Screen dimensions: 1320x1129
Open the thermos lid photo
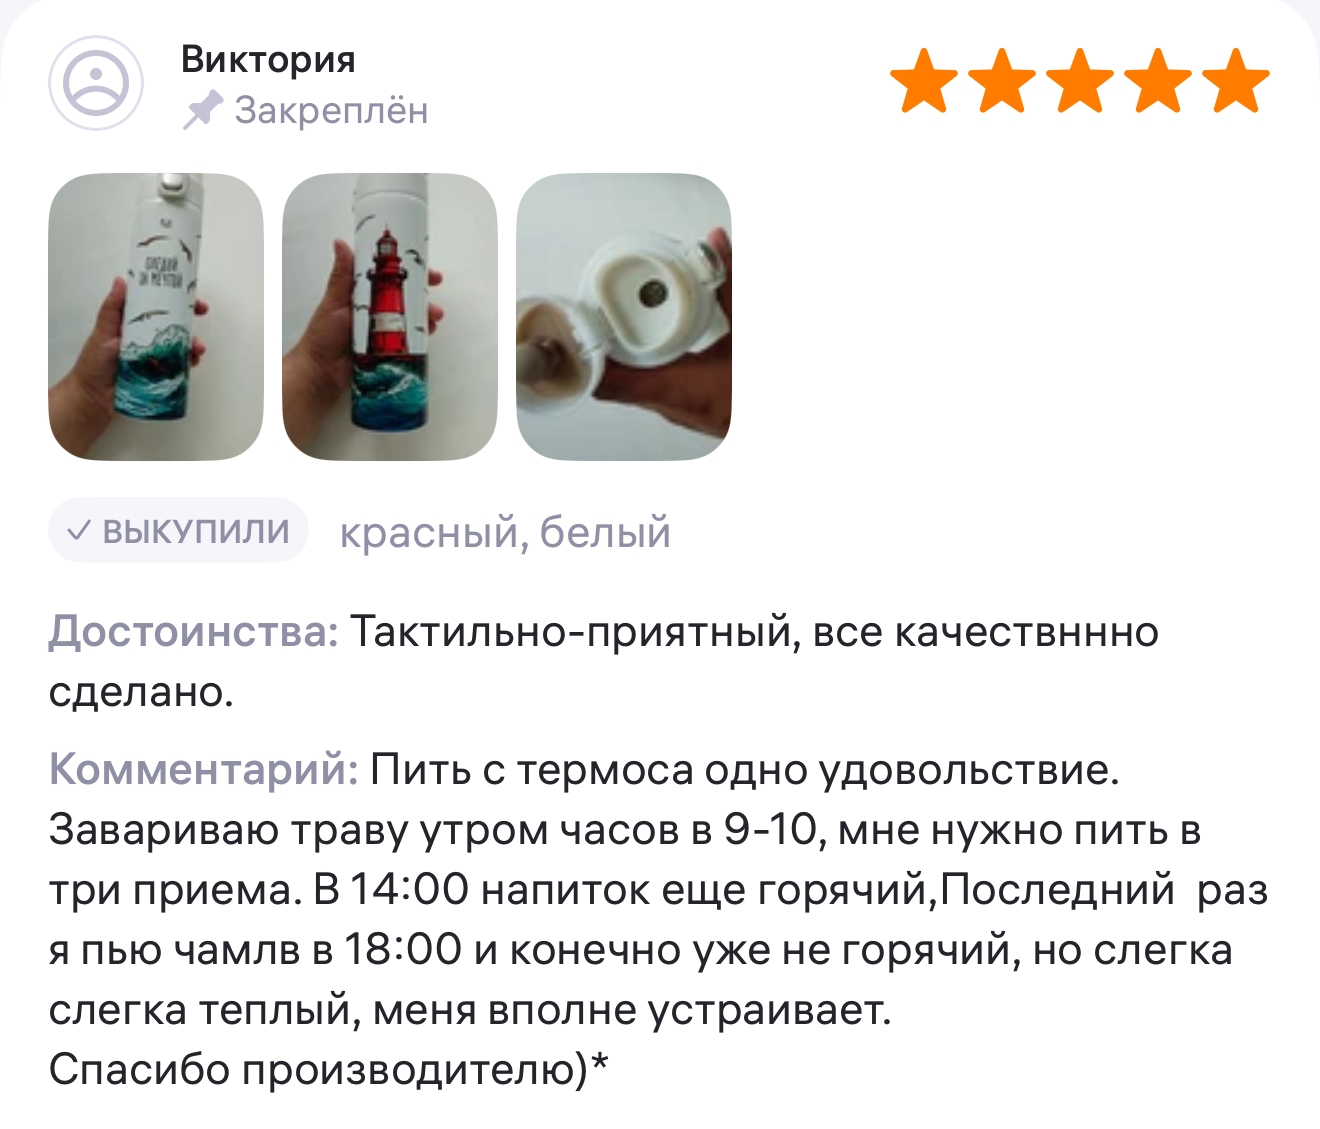(624, 317)
